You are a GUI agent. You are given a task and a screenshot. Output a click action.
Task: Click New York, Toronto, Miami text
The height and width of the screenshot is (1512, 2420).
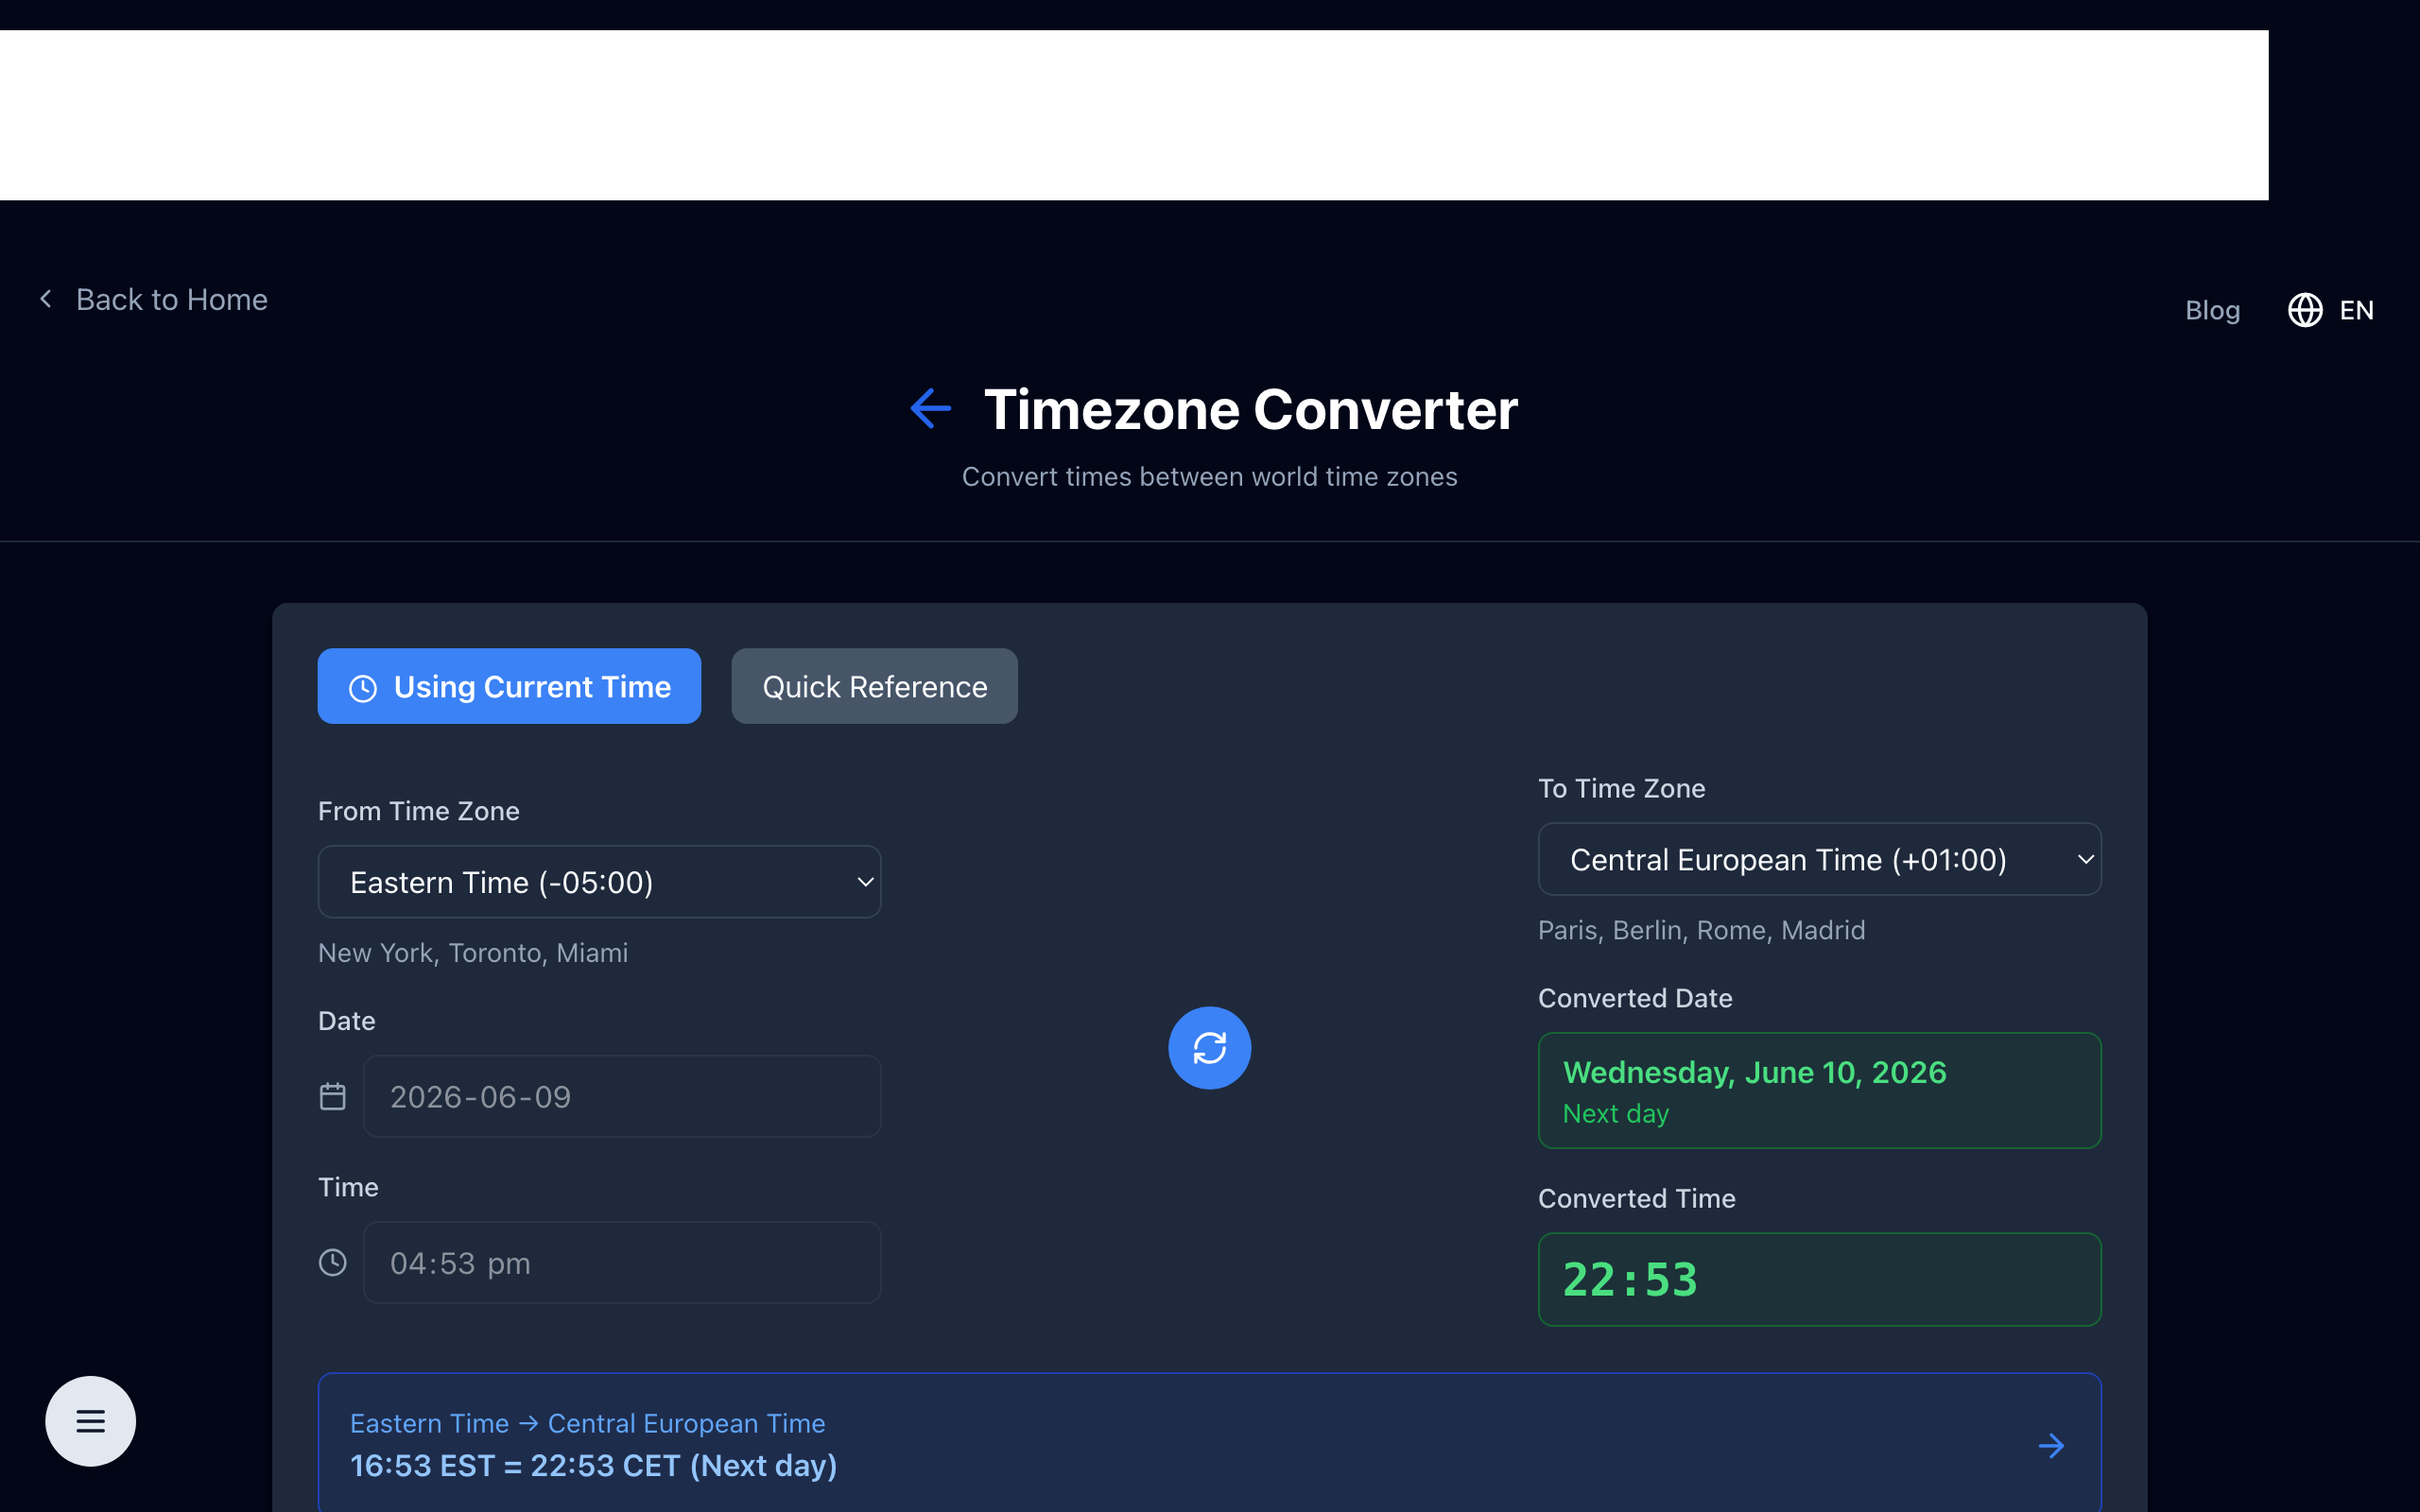click(x=473, y=953)
